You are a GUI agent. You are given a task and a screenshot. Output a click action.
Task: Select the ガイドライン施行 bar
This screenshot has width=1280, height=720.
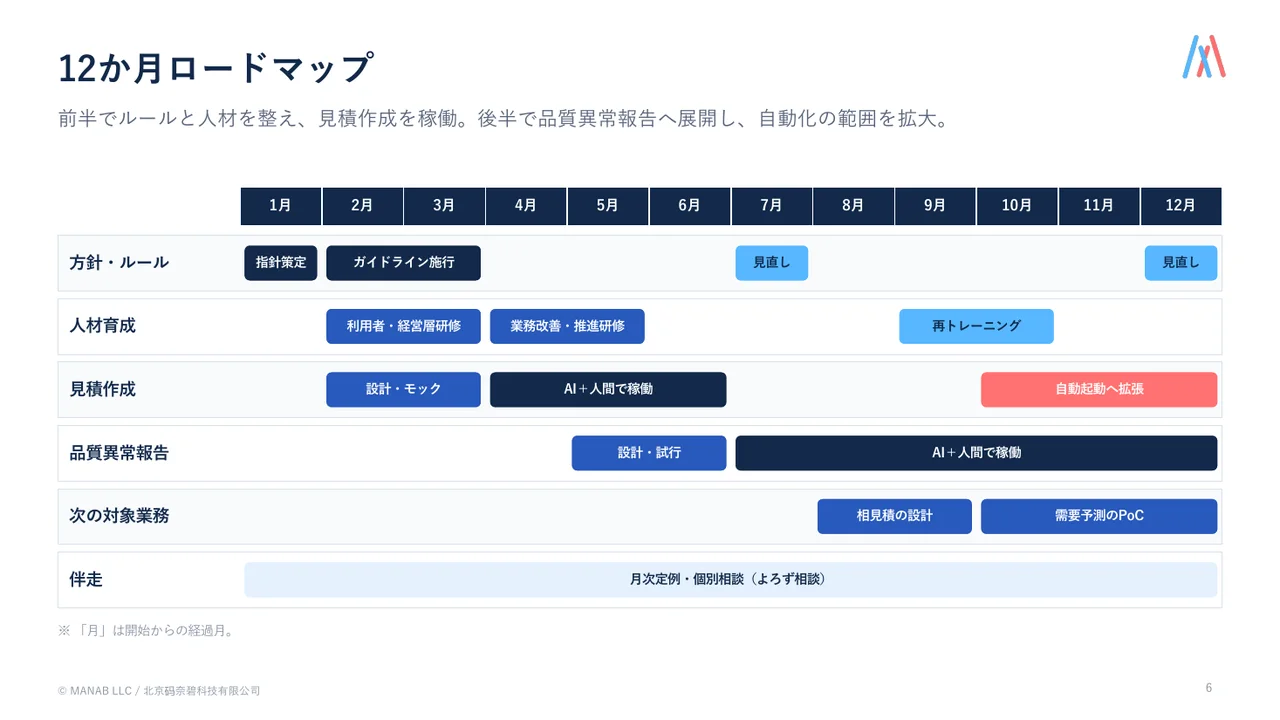click(404, 263)
